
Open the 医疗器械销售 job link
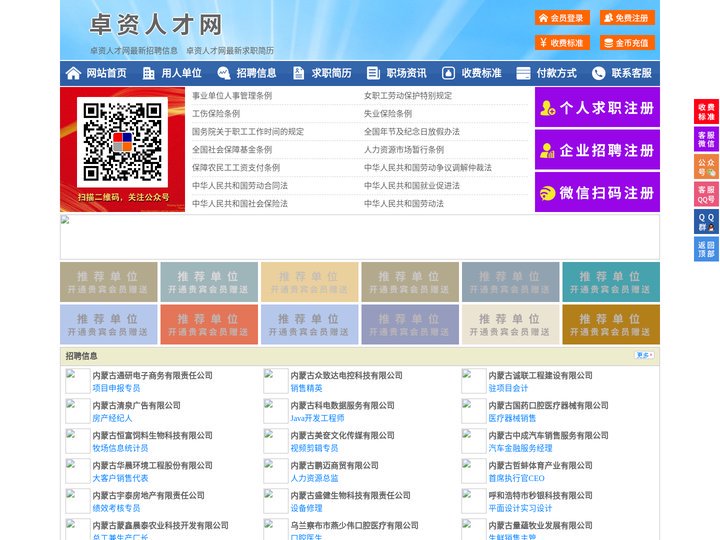pyautogui.click(x=512, y=418)
